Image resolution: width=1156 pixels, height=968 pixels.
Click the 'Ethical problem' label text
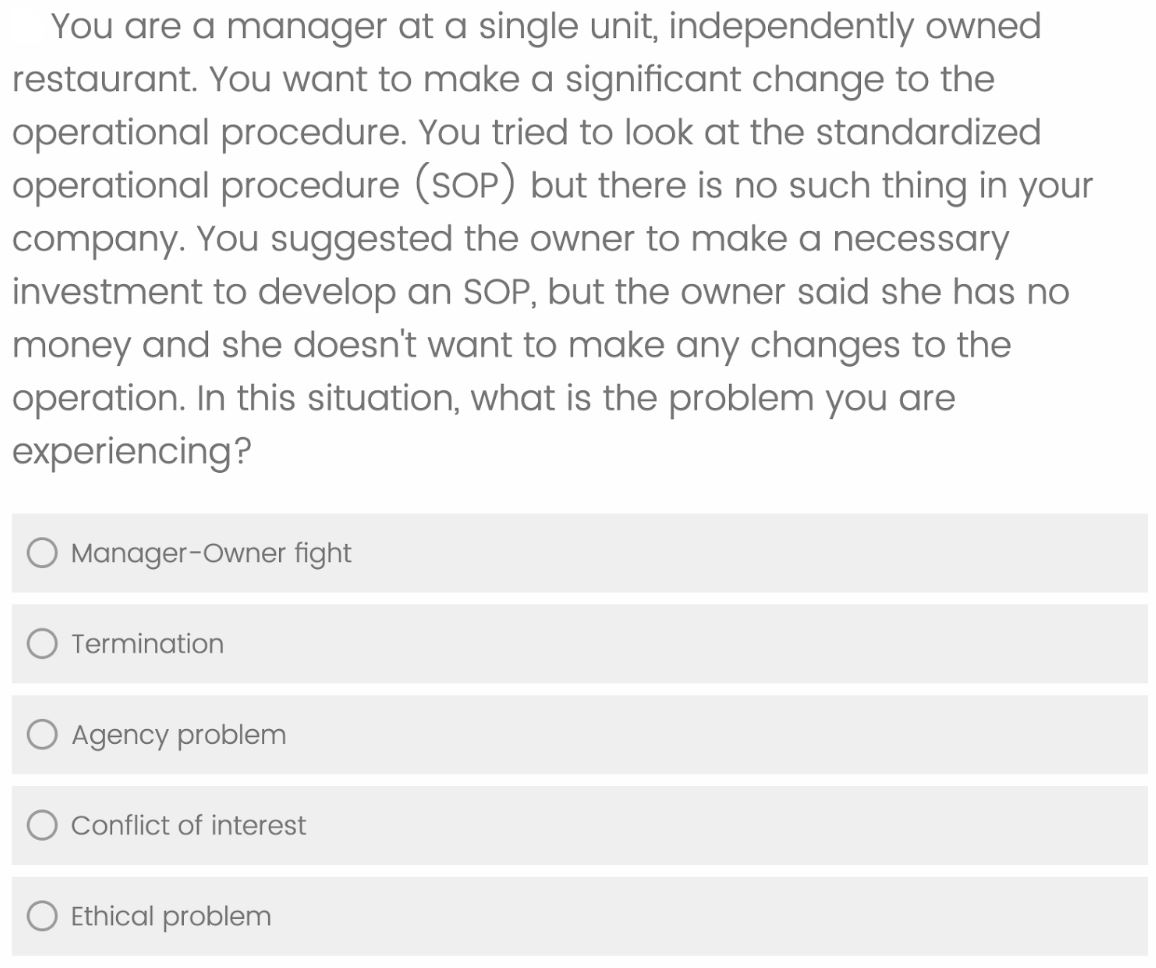pos(171,915)
